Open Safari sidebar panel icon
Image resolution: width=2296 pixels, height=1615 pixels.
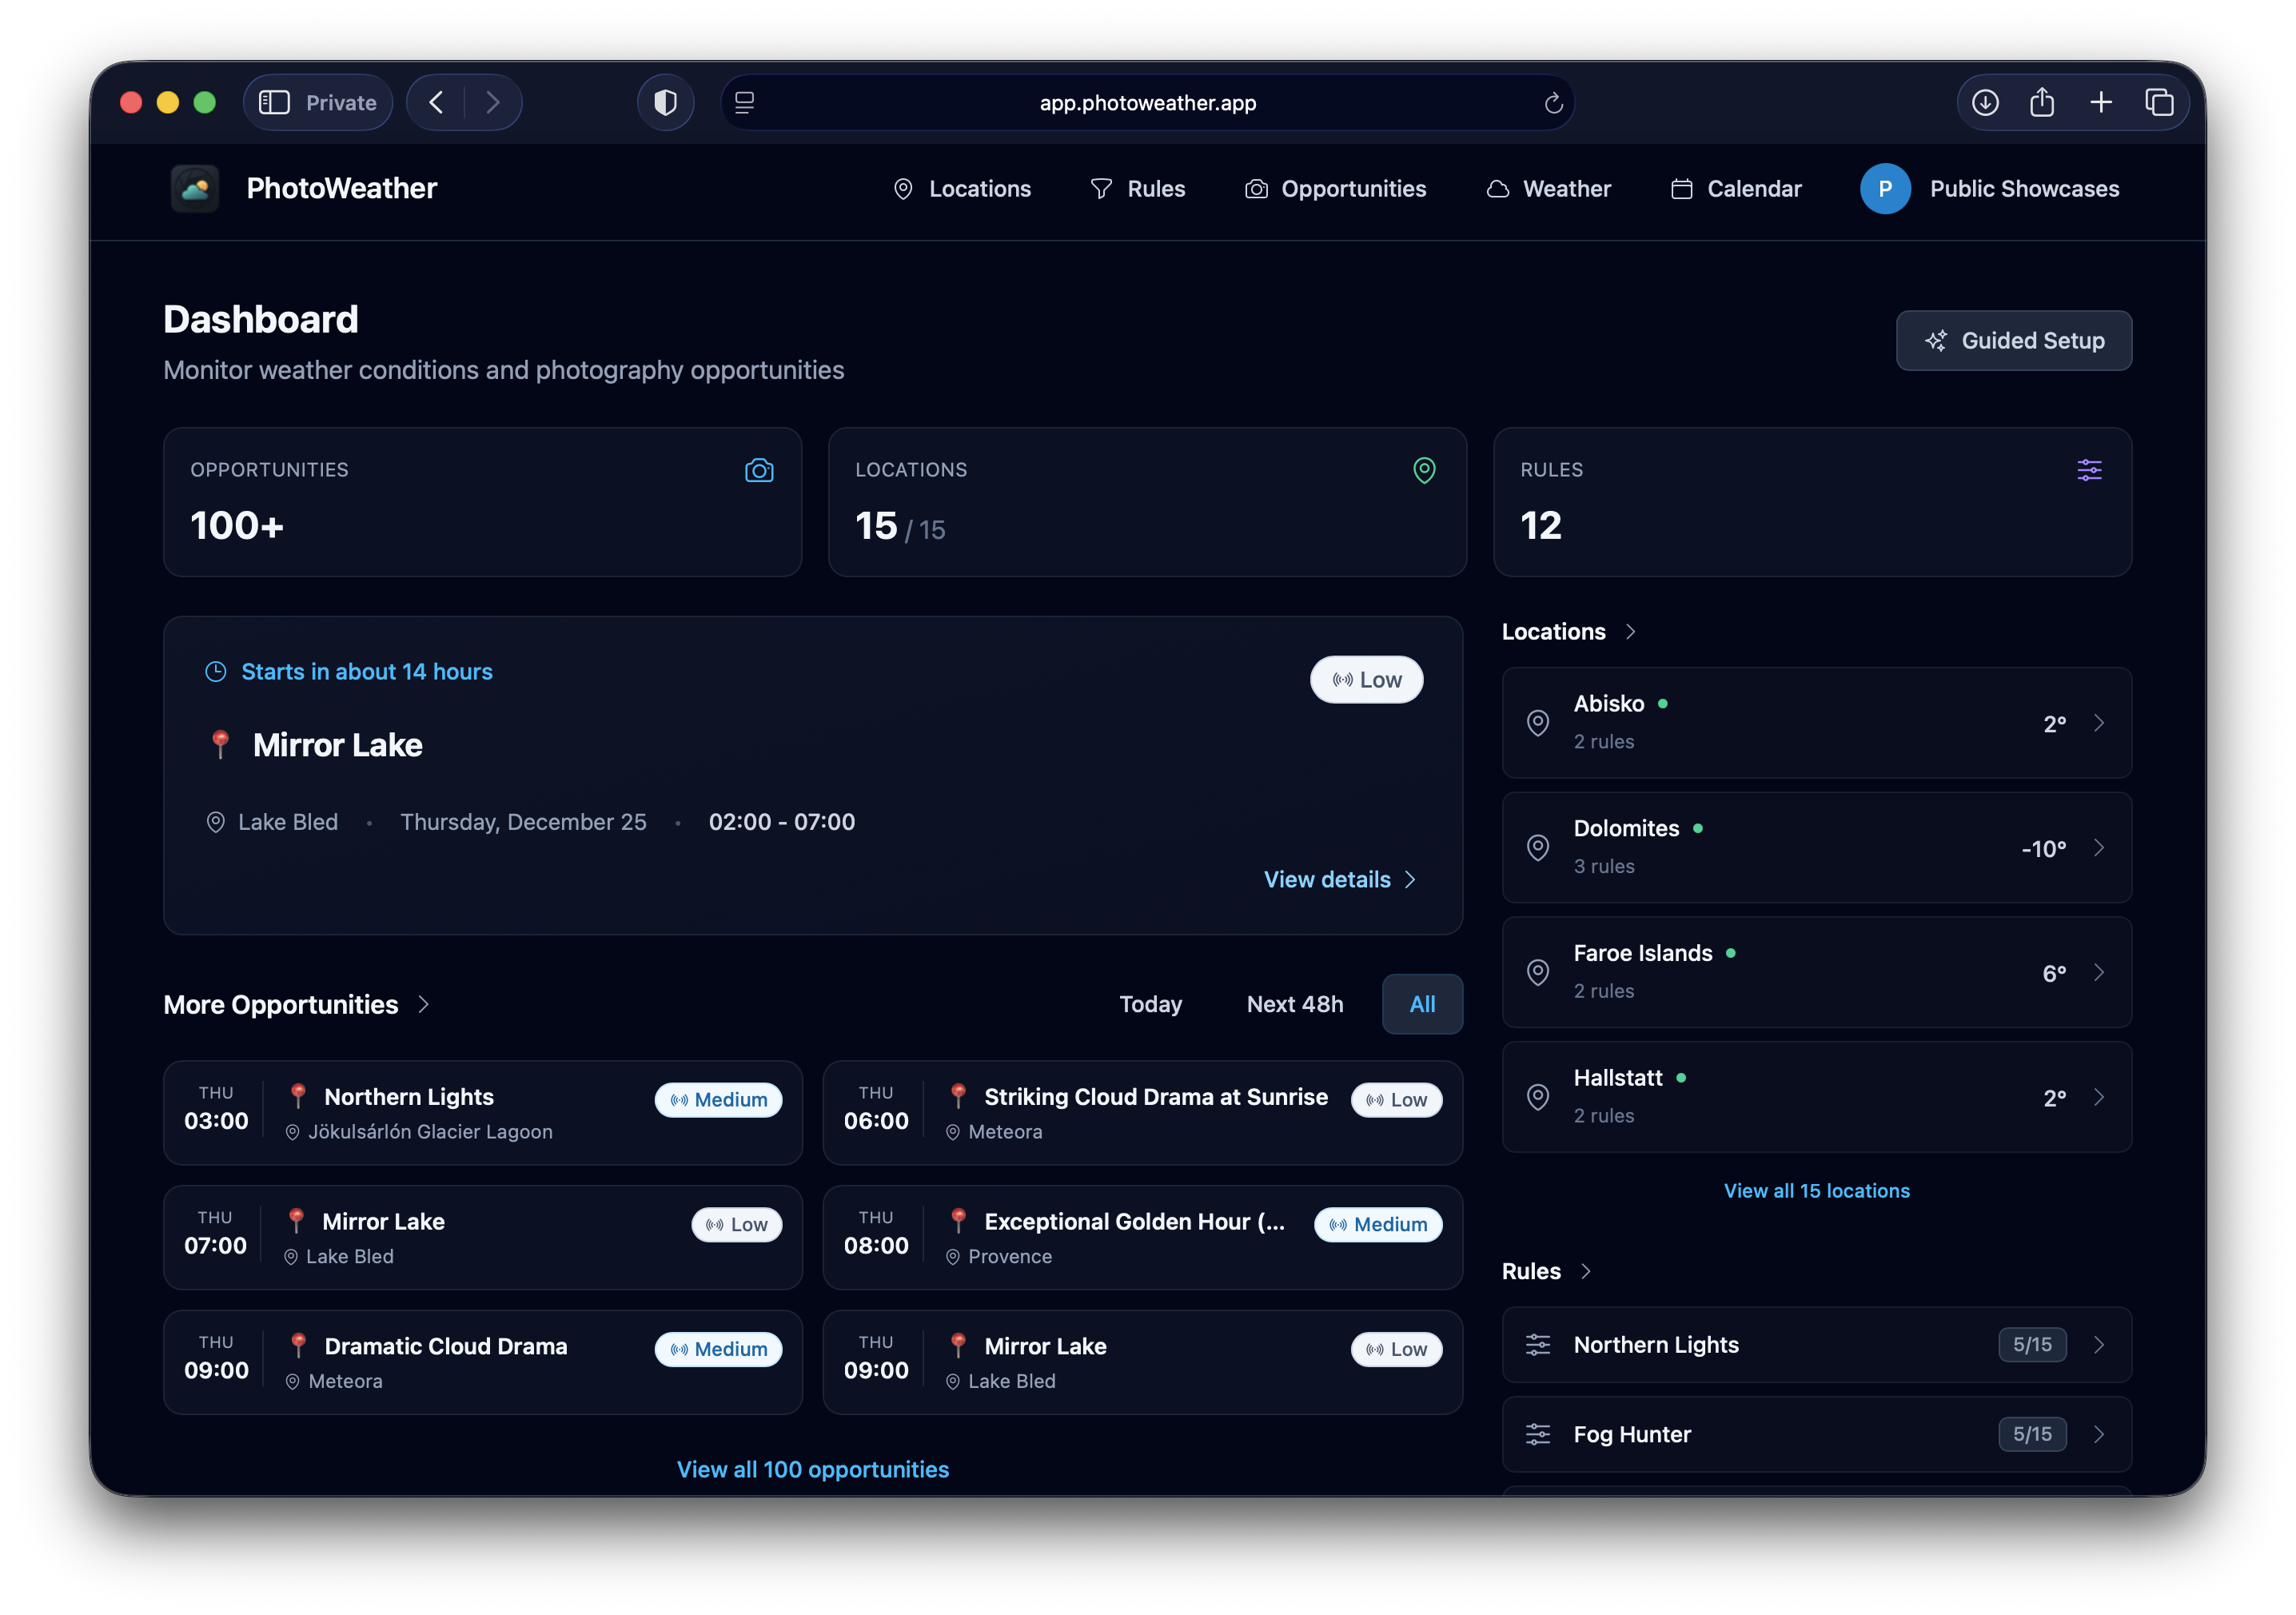[274, 102]
